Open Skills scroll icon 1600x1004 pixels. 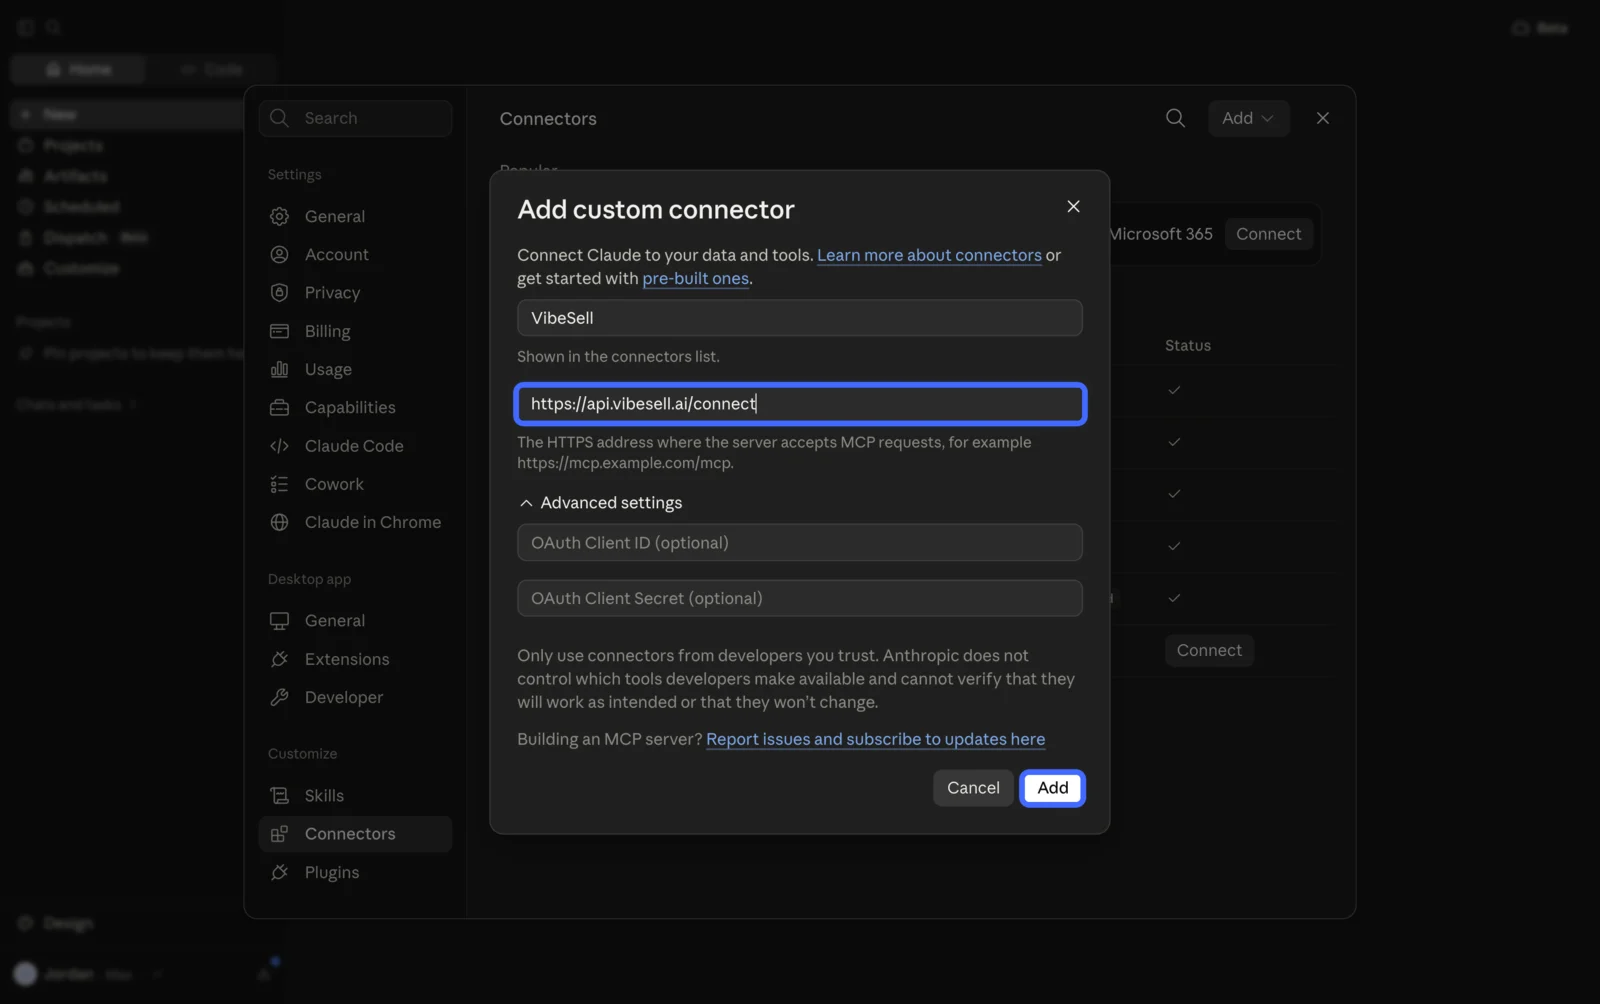click(x=279, y=796)
